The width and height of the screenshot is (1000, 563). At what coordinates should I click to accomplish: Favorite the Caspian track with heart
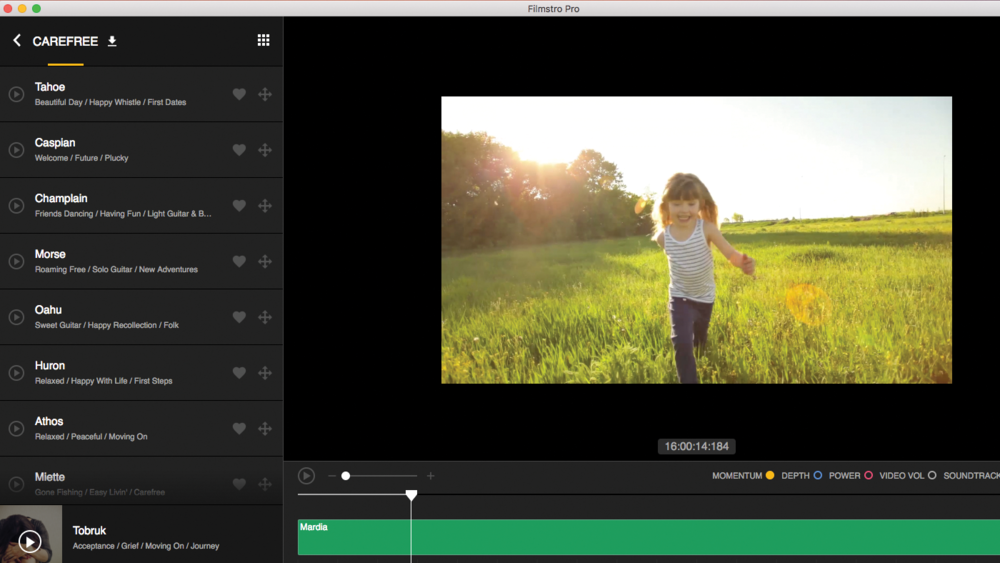click(x=239, y=150)
